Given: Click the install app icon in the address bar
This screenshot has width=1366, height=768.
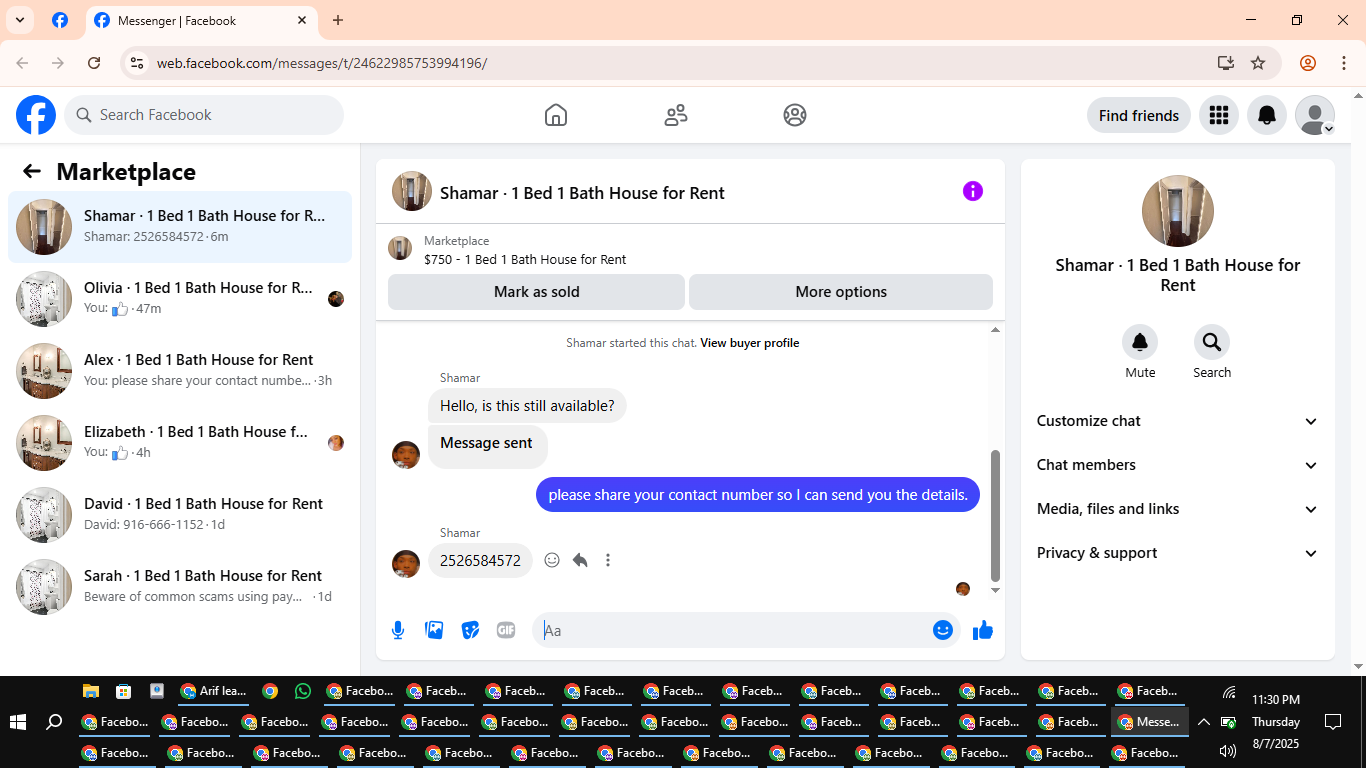Looking at the screenshot, I should 1226,63.
